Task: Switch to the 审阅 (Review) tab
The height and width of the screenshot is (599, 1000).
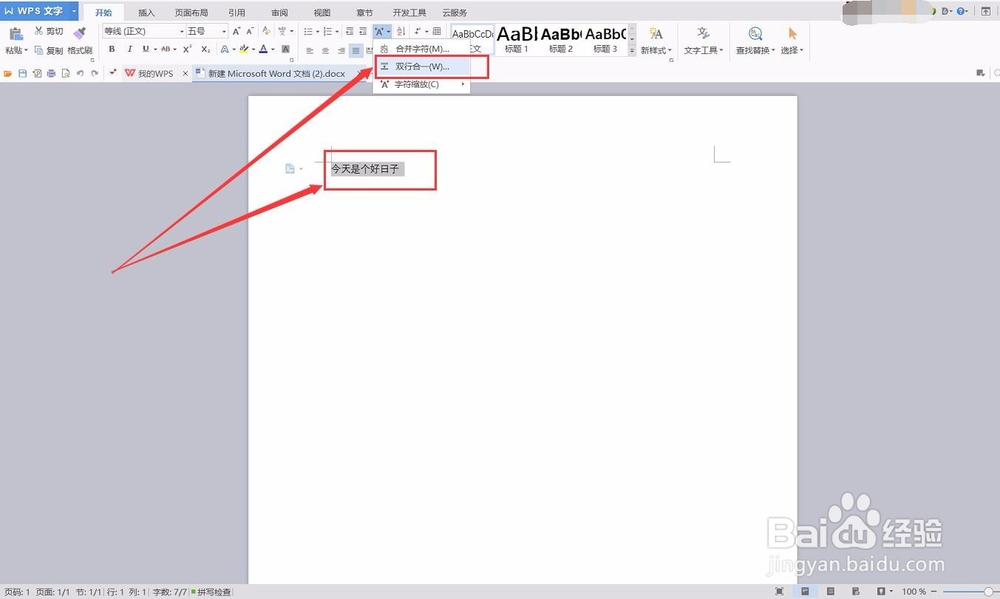Action: (279, 12)
